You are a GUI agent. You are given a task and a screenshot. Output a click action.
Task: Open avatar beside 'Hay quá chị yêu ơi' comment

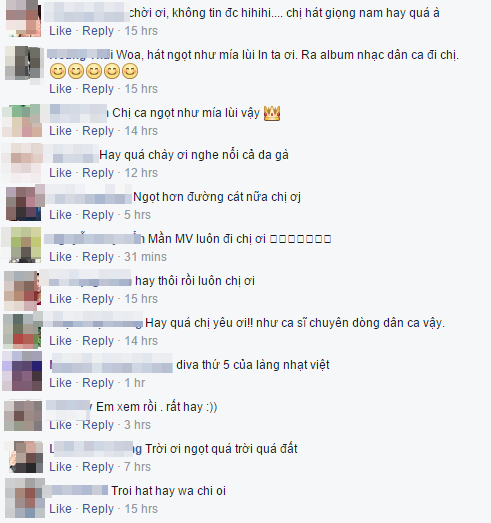pyautogui.click(x=22, y=331)
